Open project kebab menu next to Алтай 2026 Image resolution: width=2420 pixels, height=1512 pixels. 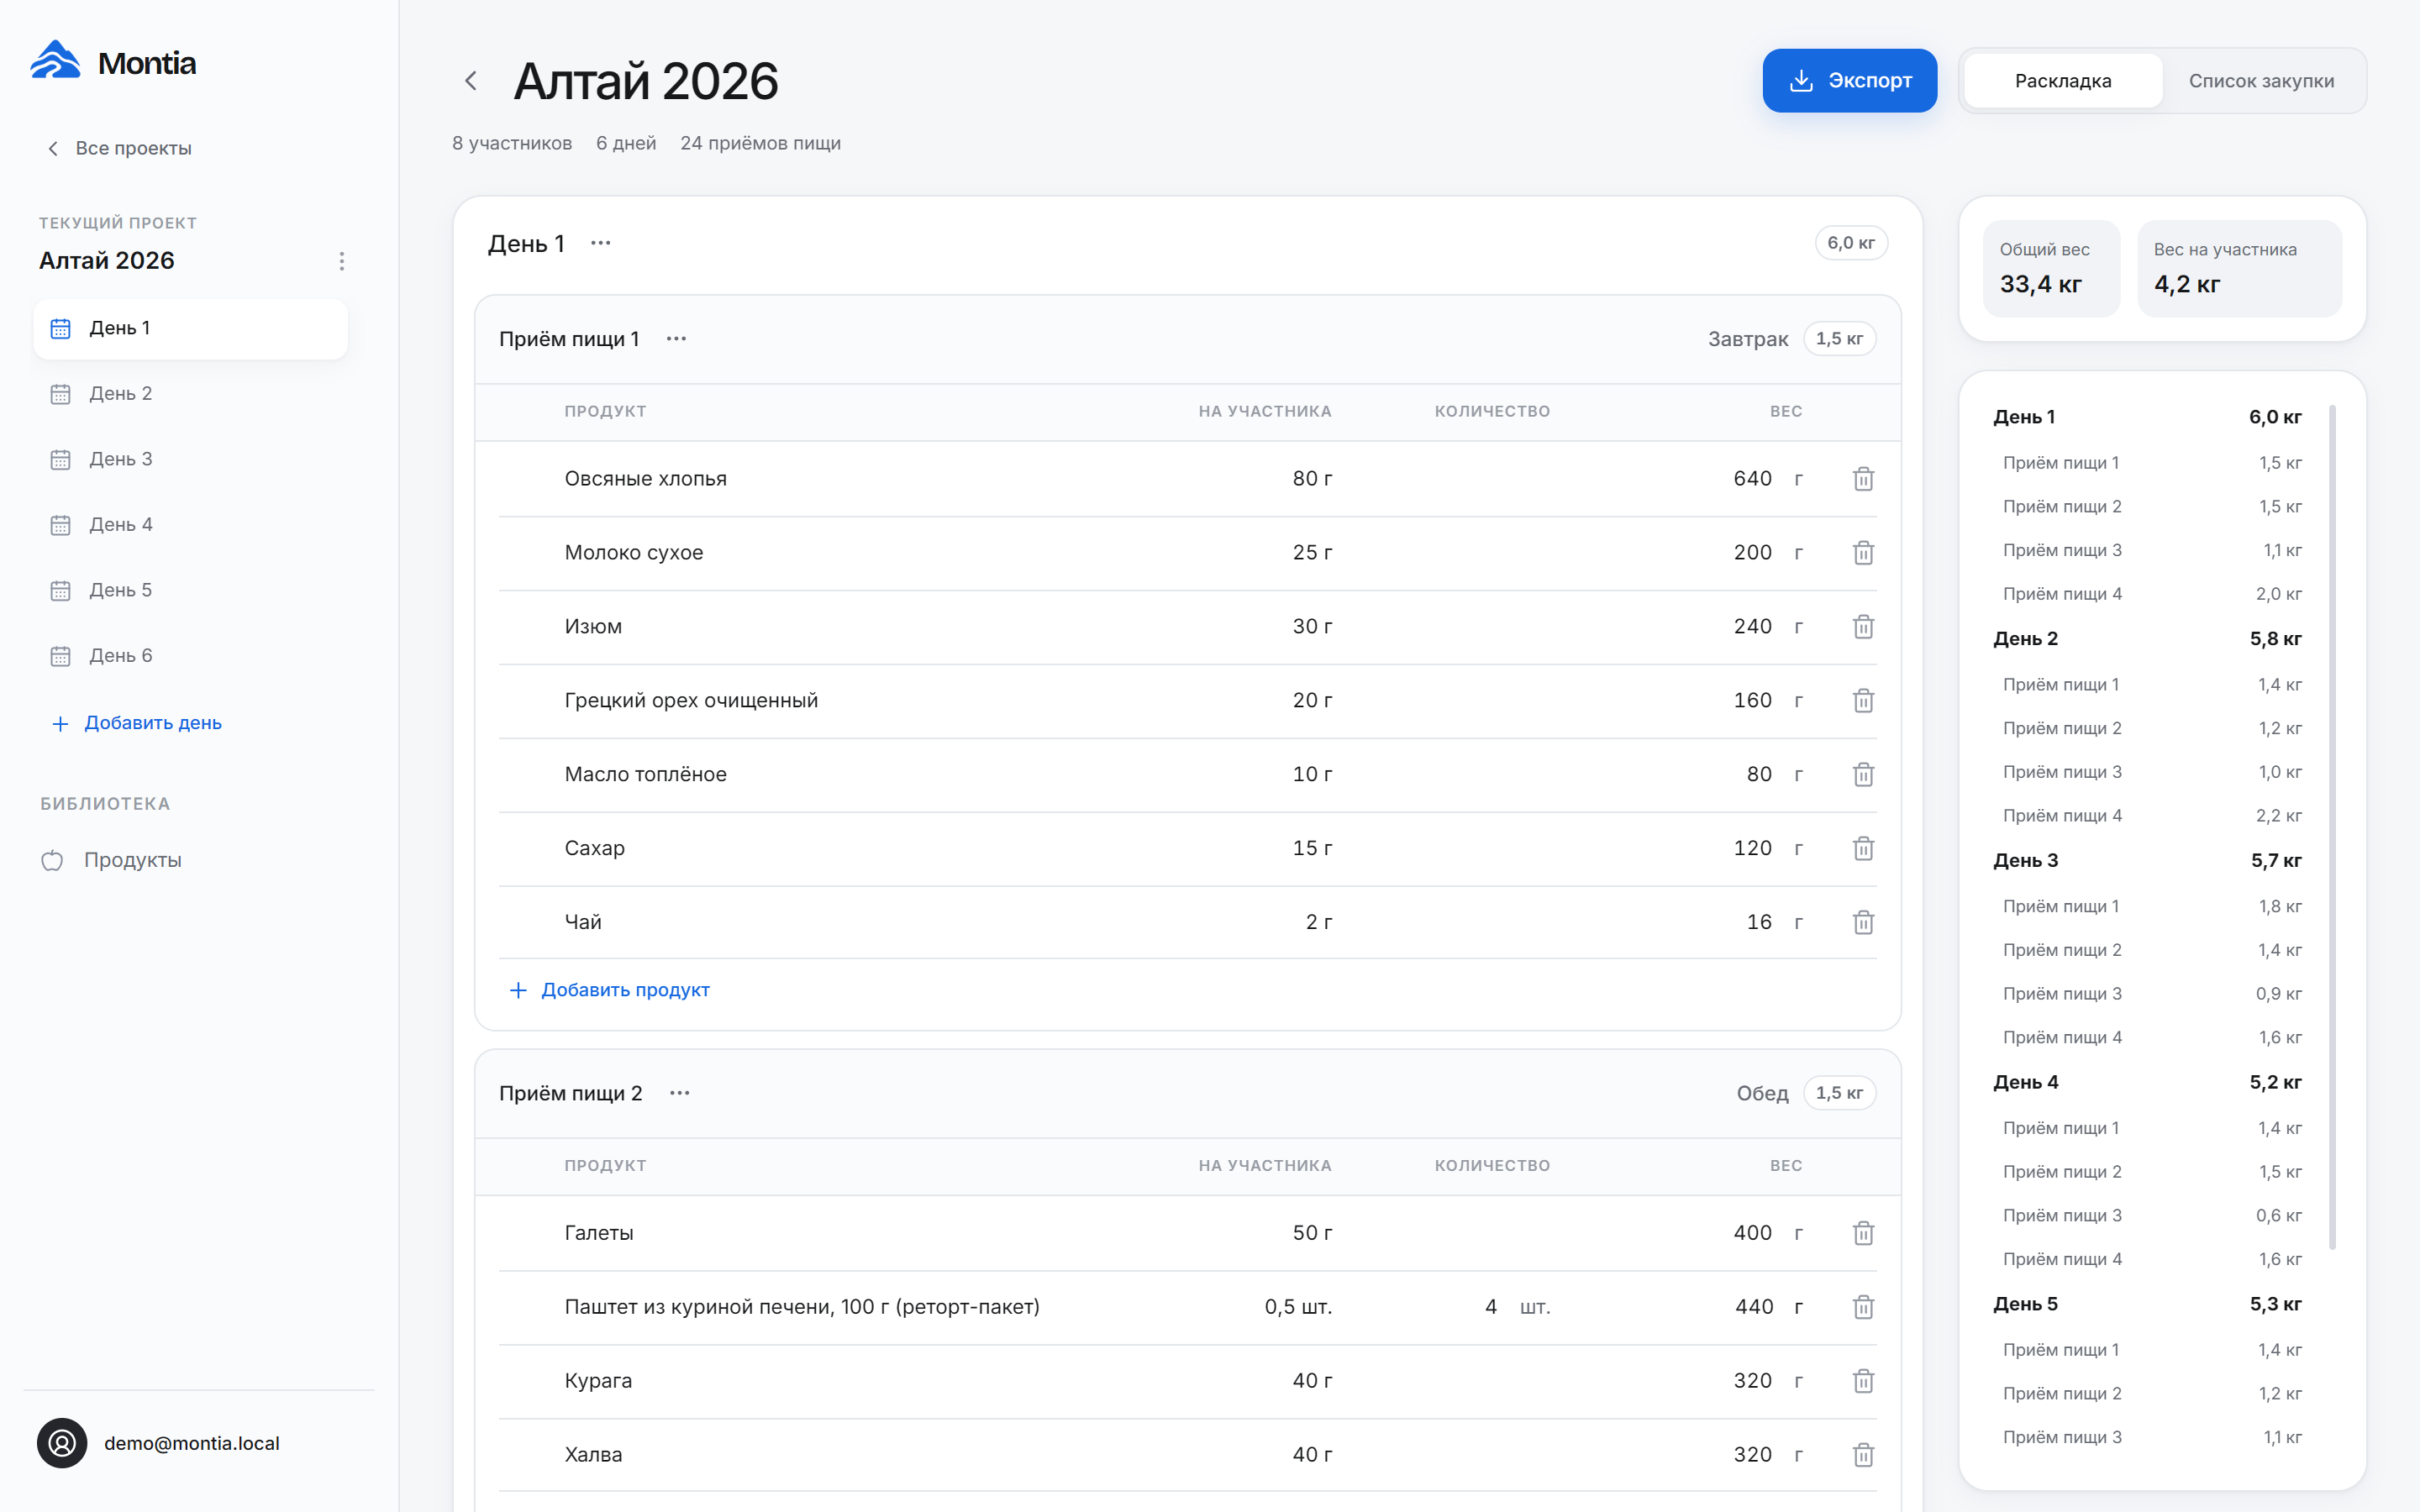click(x=342, y=261)
